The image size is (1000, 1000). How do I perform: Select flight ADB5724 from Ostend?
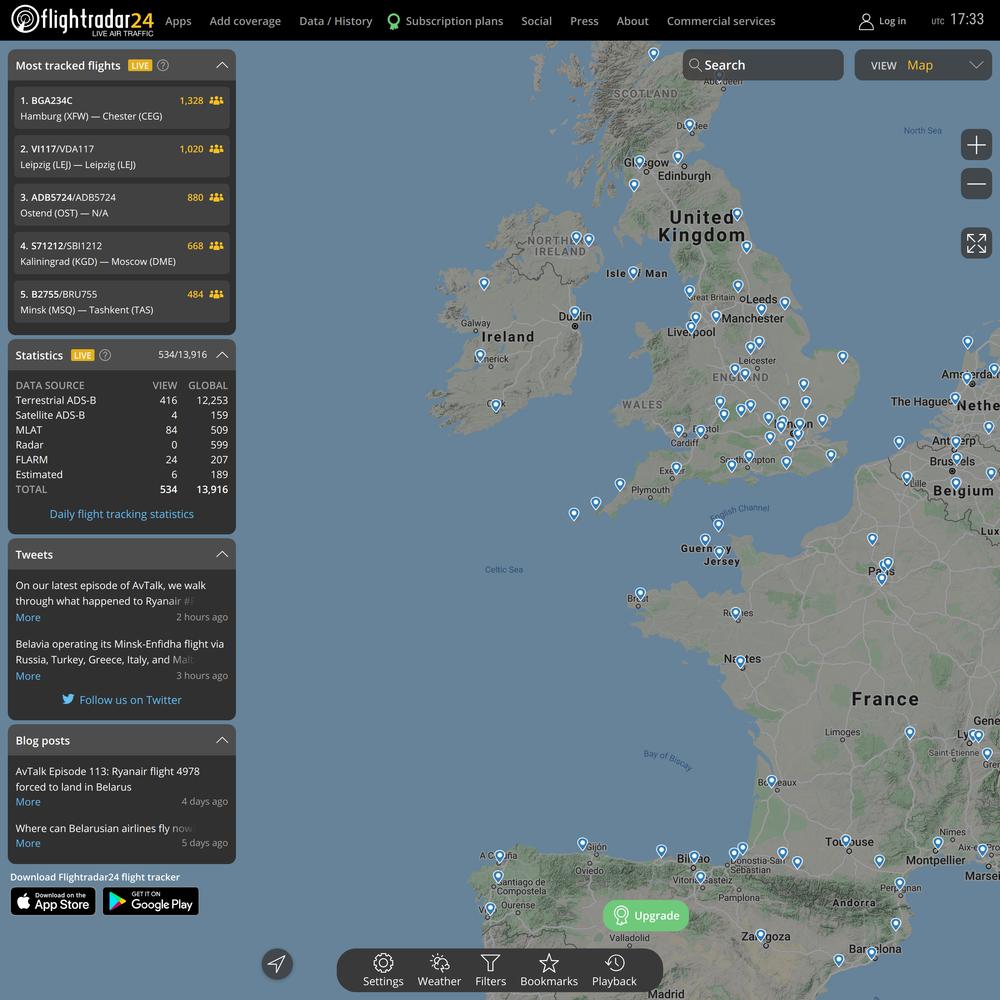(x=122, y=205)
